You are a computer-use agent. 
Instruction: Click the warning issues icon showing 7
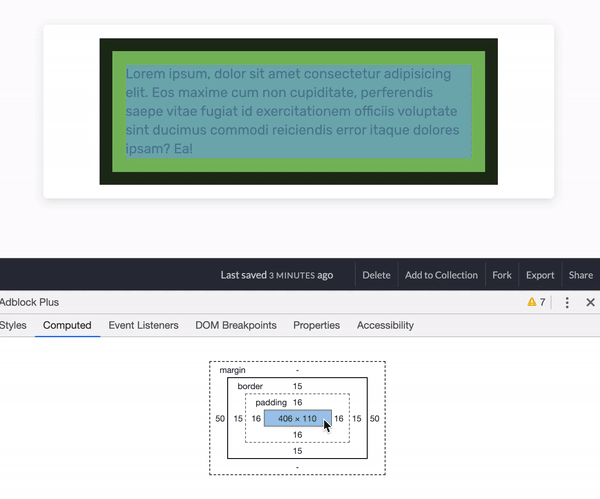click(x=536, y=302)
